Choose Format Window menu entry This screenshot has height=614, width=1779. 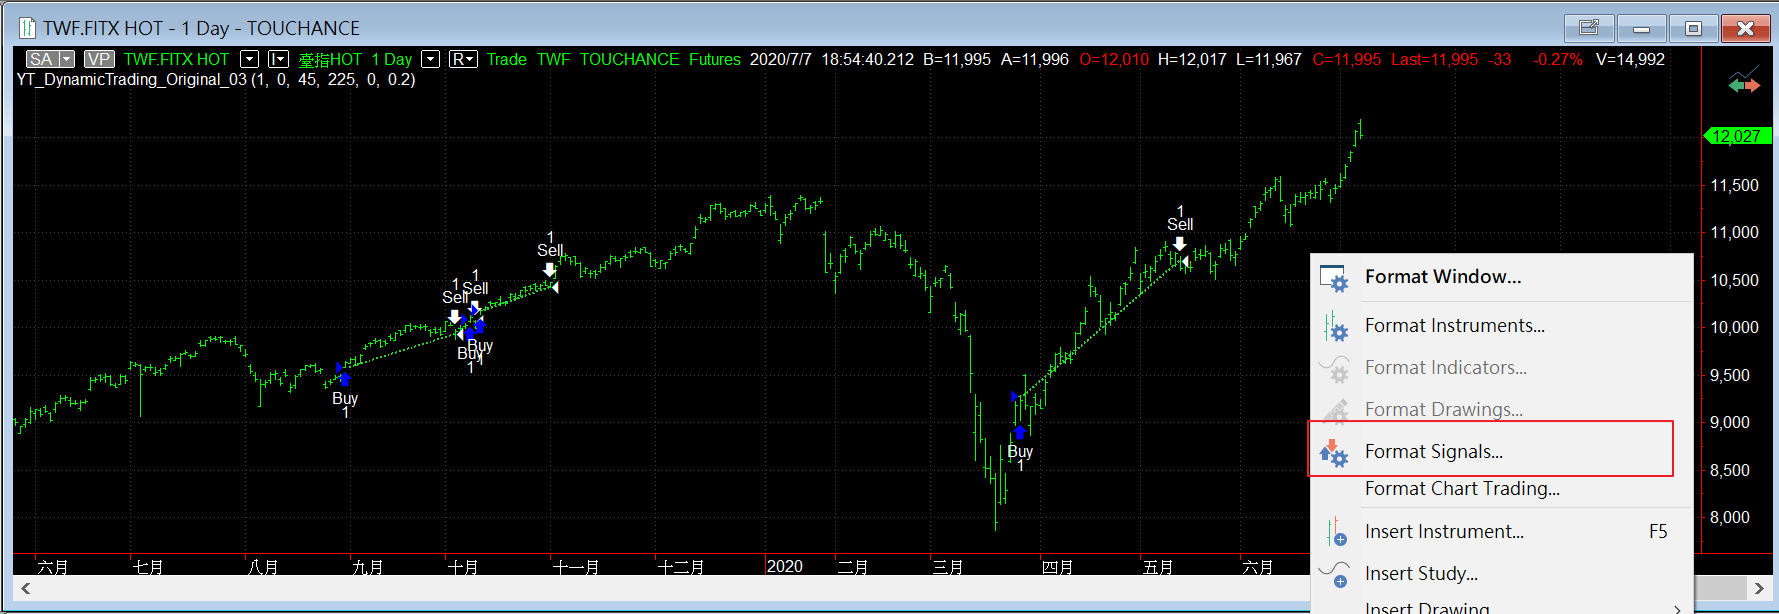1442,277
